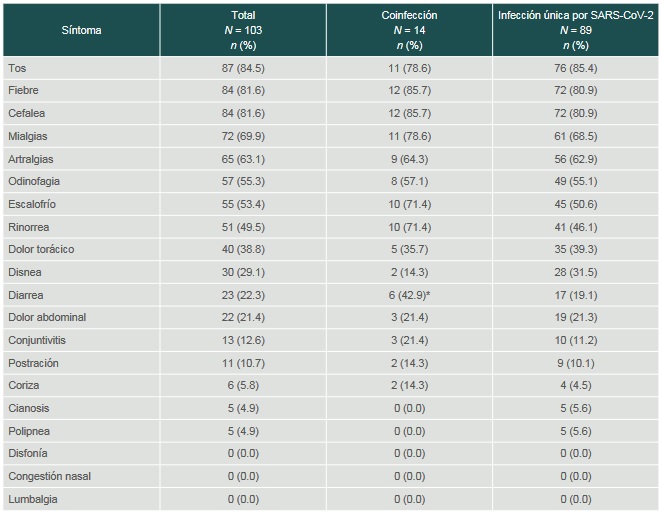This screenshot has height=512, width=663.
Task: Click the Dolor abdominal row label
Action: pos(46,317)
